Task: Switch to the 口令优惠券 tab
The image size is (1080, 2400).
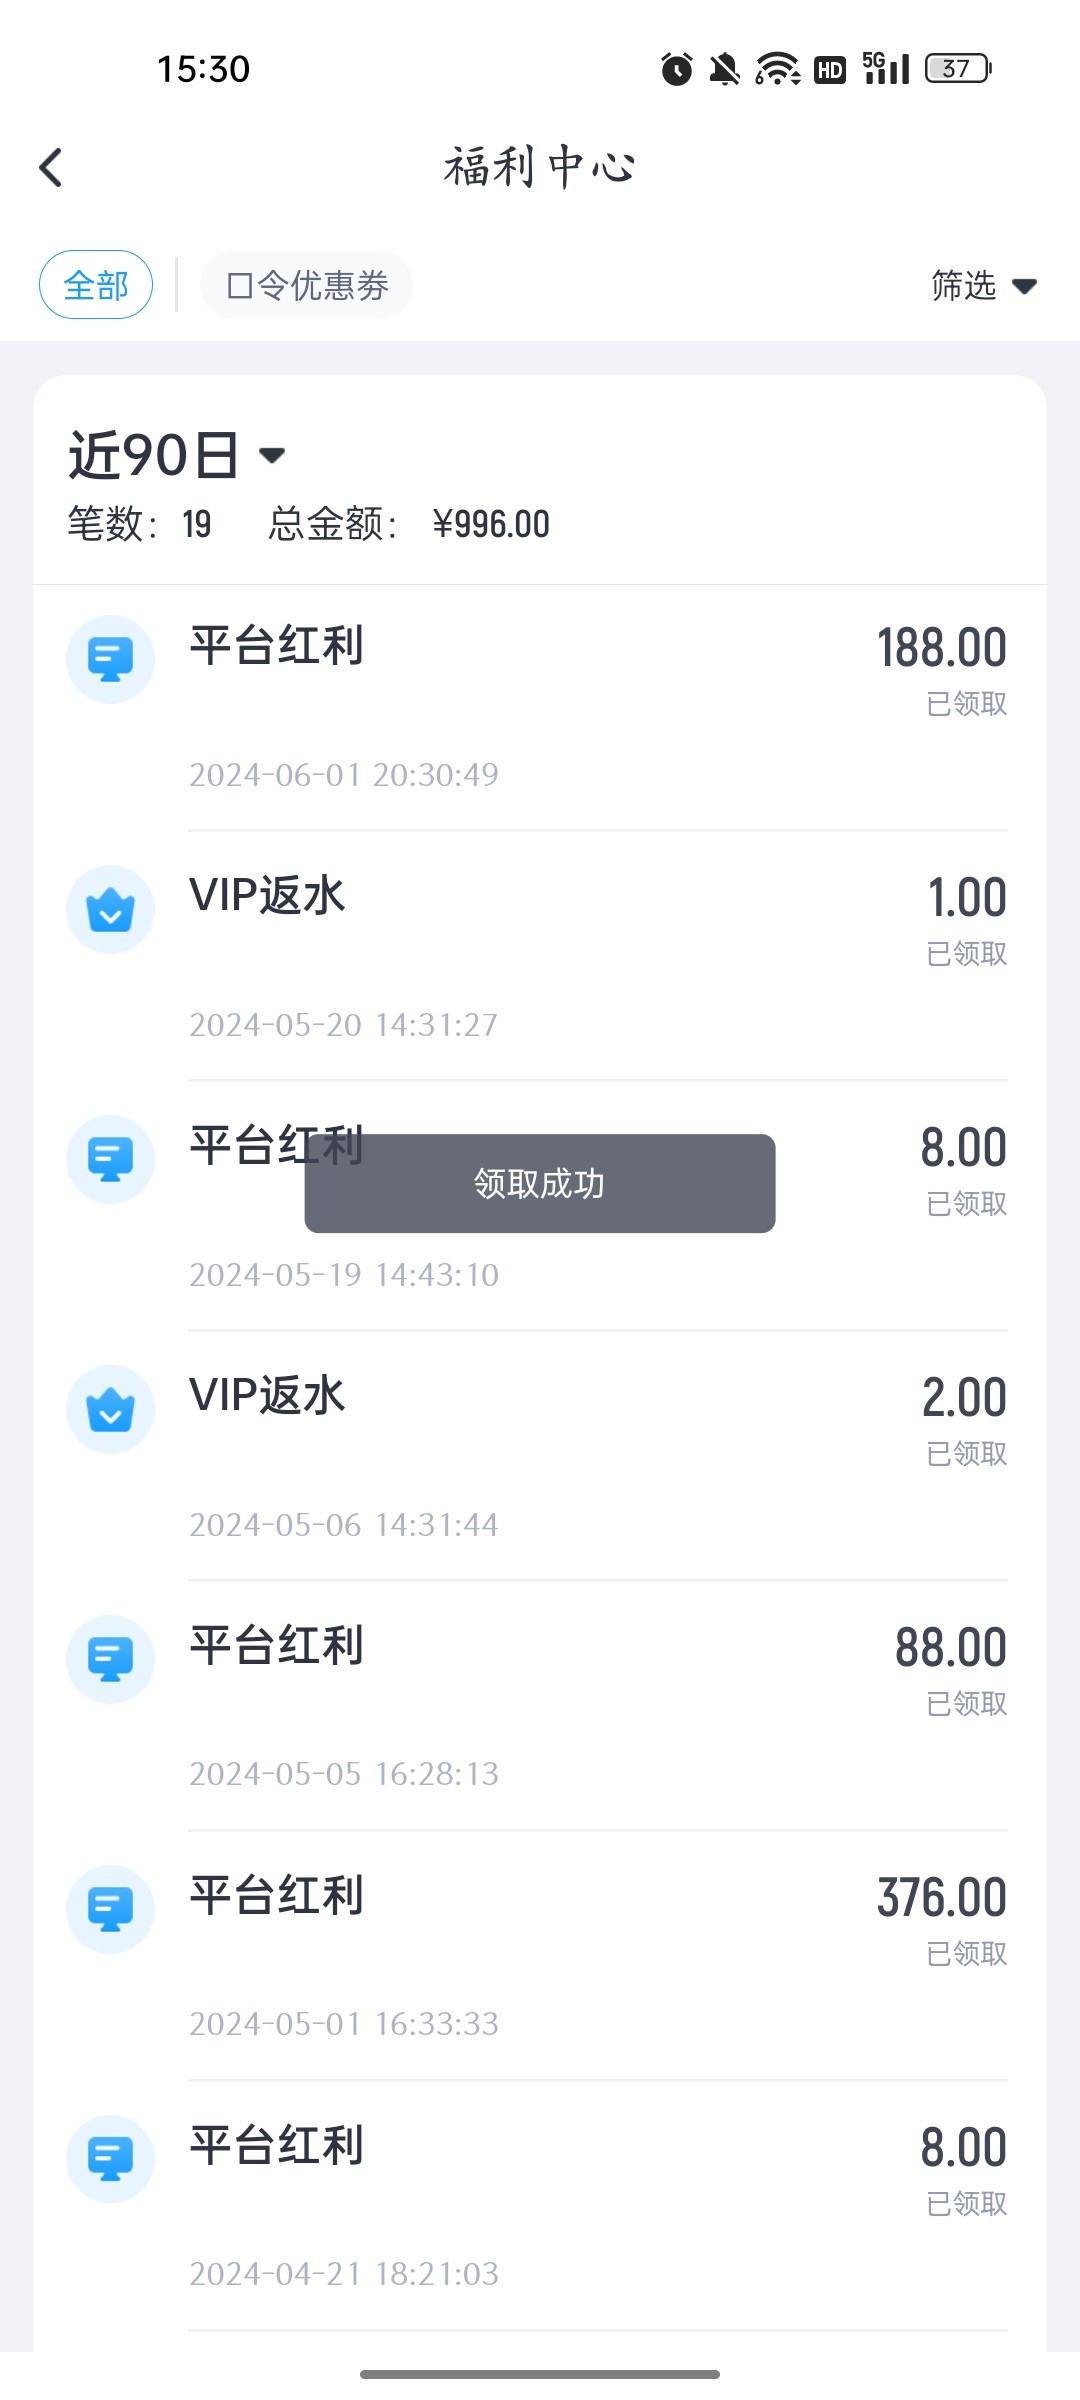Action: pos(307,286)
